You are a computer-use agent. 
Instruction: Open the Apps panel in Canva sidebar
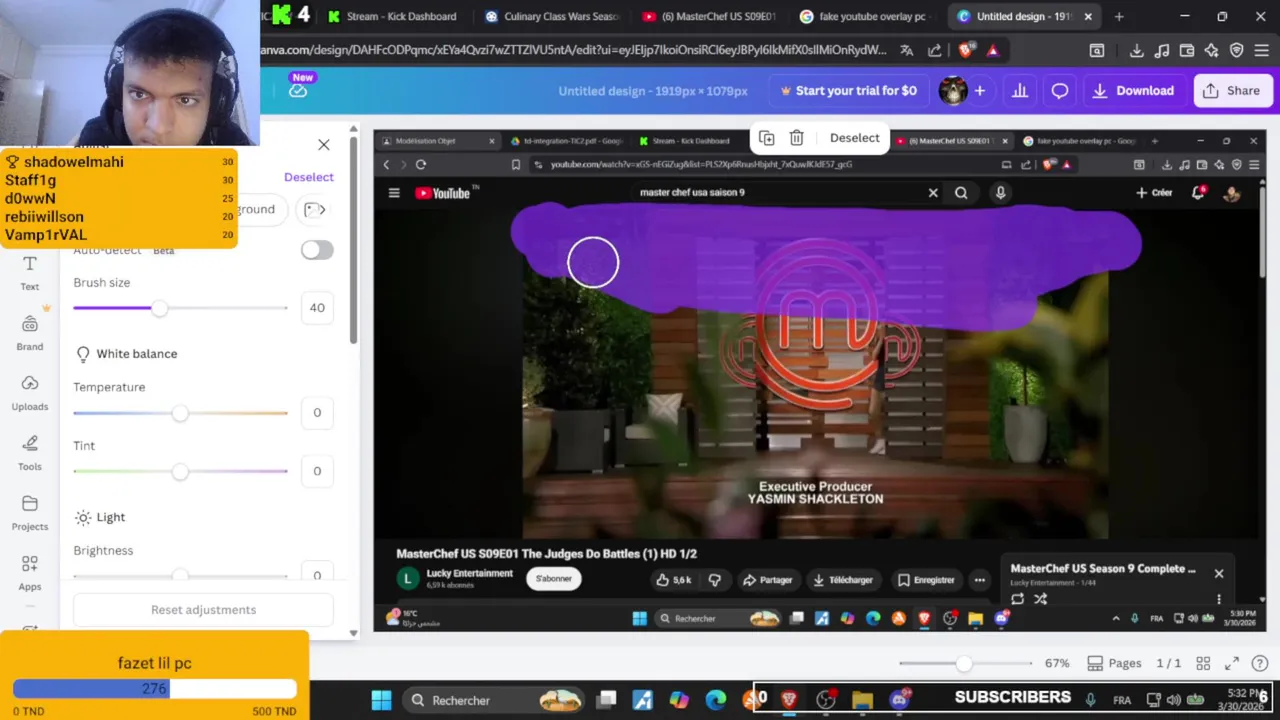(30, 573)
